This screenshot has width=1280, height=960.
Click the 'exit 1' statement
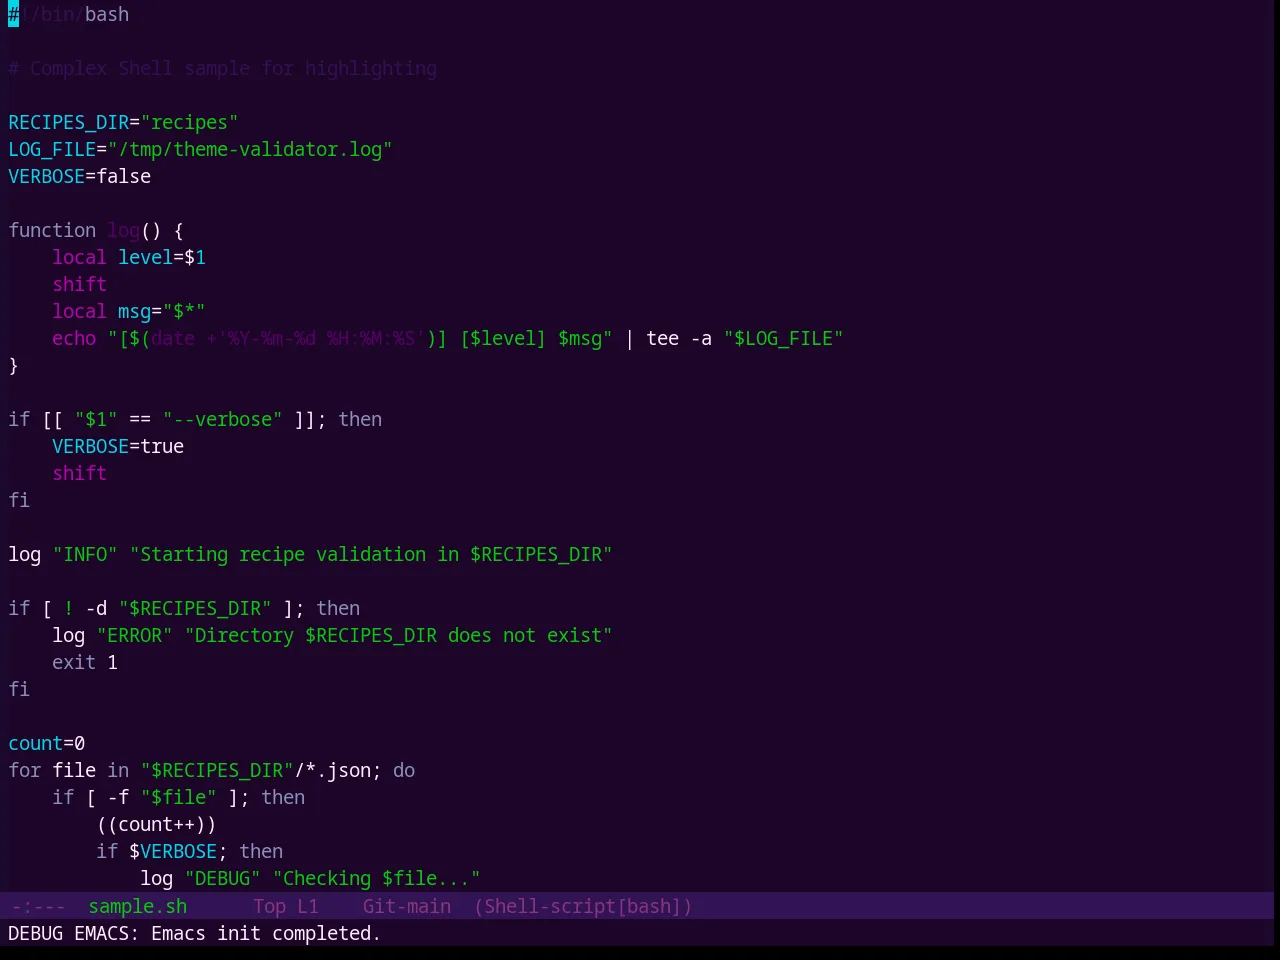(85, 662)
